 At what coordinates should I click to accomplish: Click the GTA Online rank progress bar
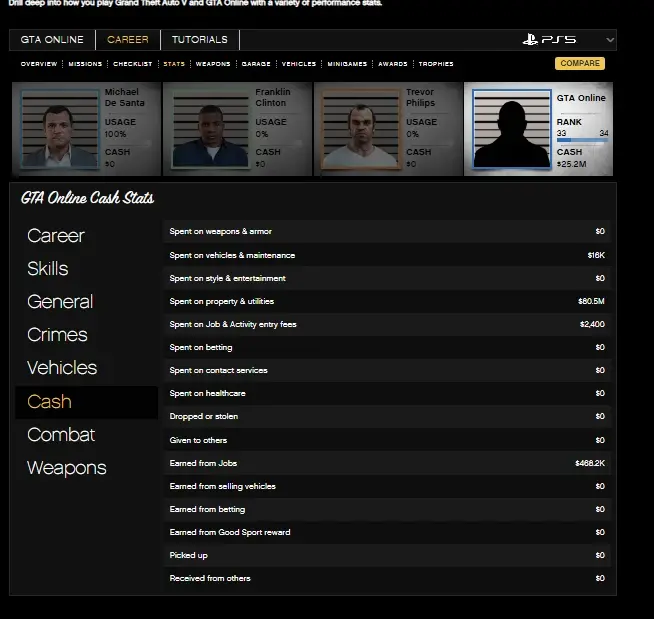(x=582, y=142)
